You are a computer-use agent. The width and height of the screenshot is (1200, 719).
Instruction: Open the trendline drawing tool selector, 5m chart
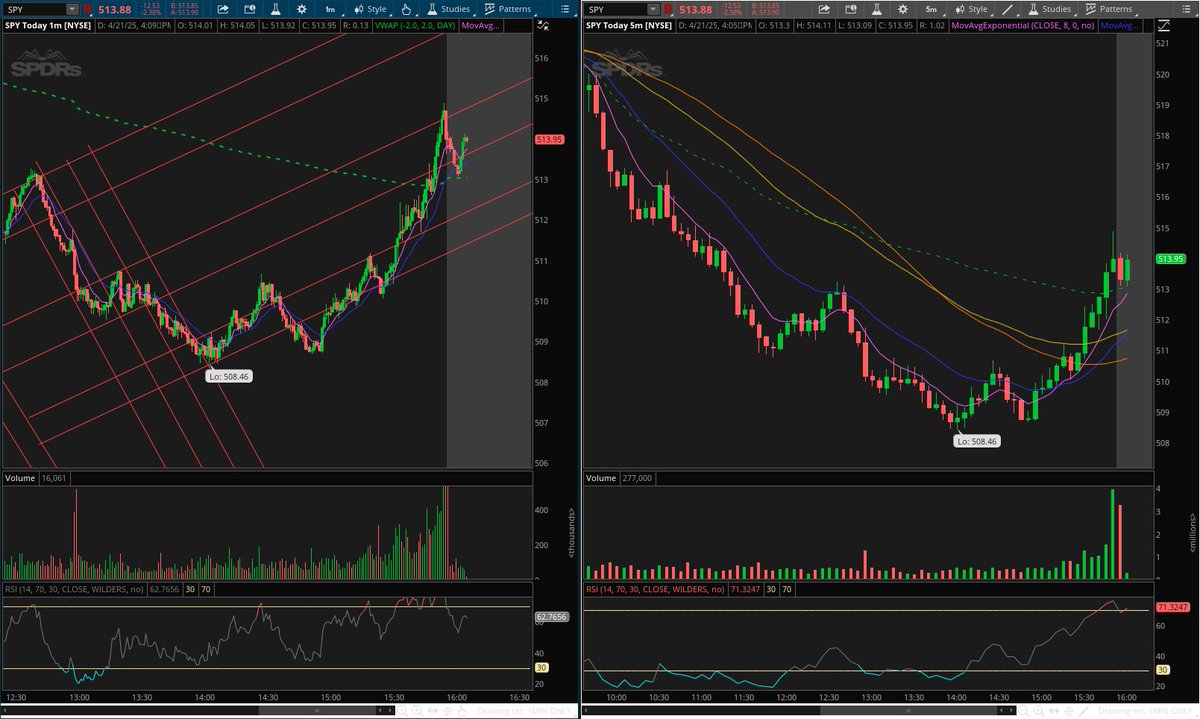(x=1008, y=9)
